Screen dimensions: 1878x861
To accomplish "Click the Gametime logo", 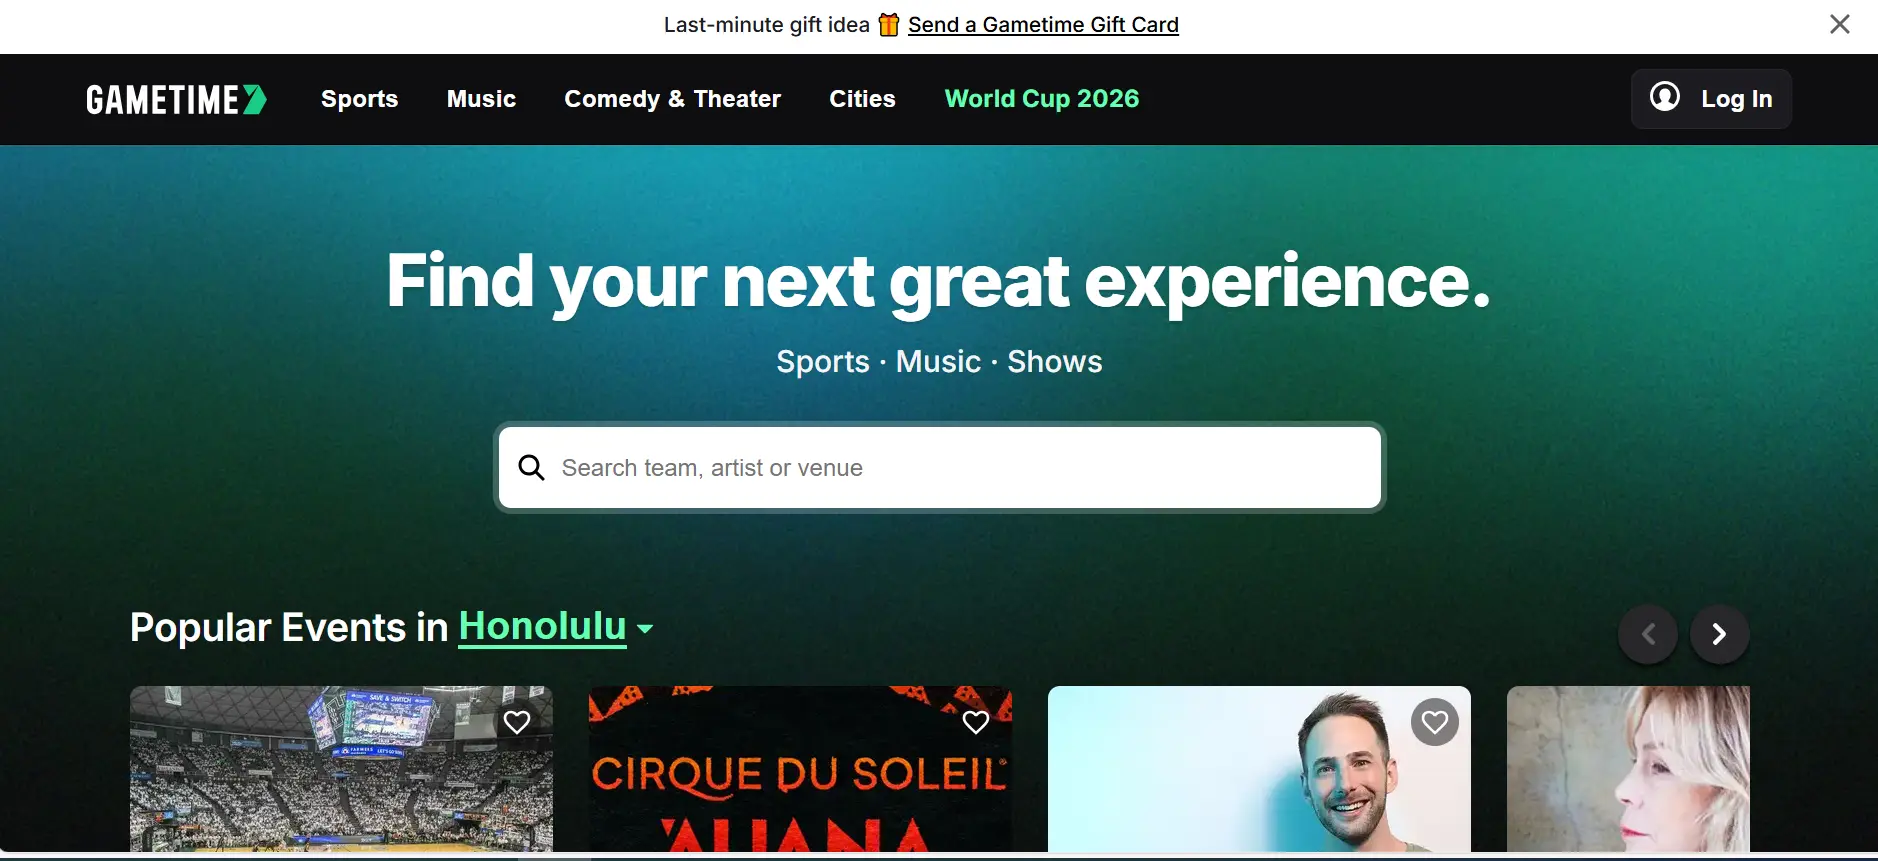I will click(176, 99).
